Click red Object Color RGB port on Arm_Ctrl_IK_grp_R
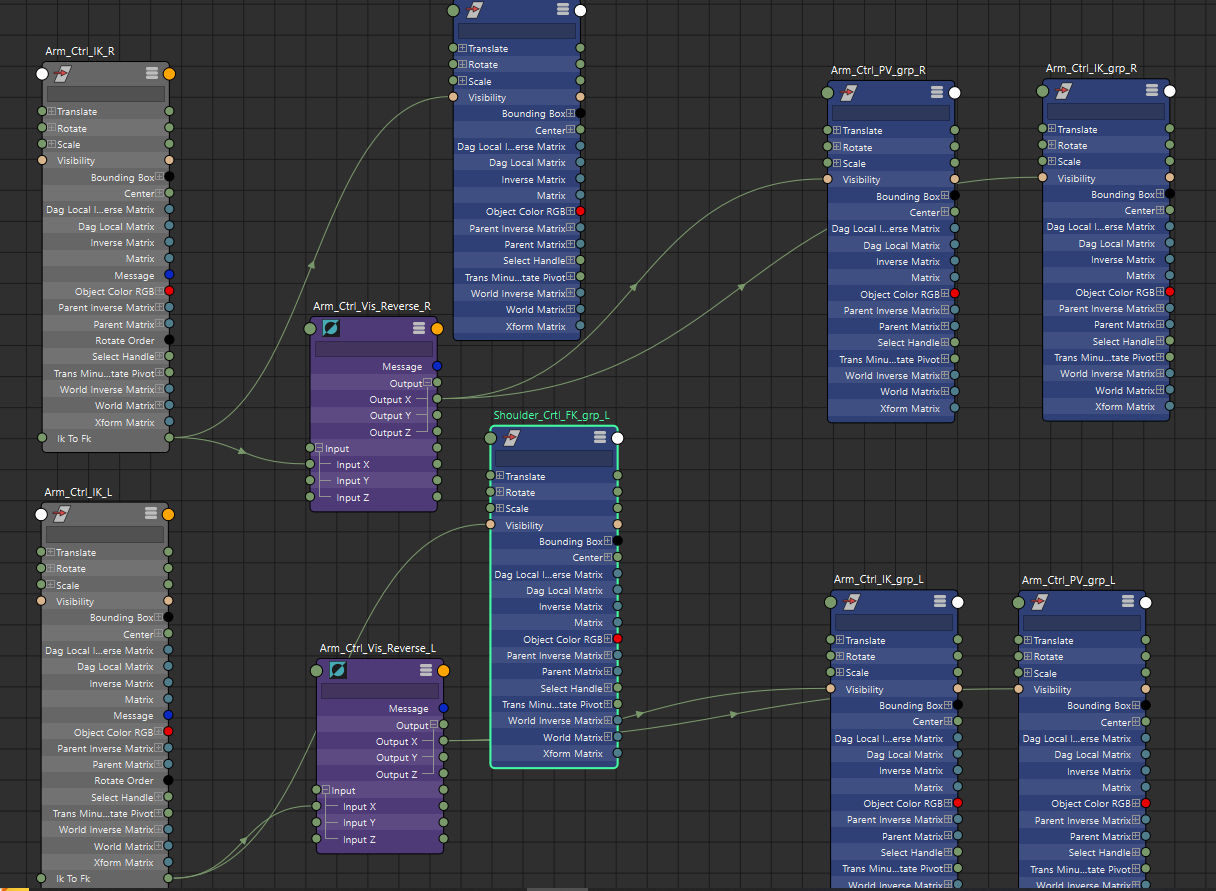Image resolution: width=1216 pixels, height=891 pixels. coord(1169,292)
